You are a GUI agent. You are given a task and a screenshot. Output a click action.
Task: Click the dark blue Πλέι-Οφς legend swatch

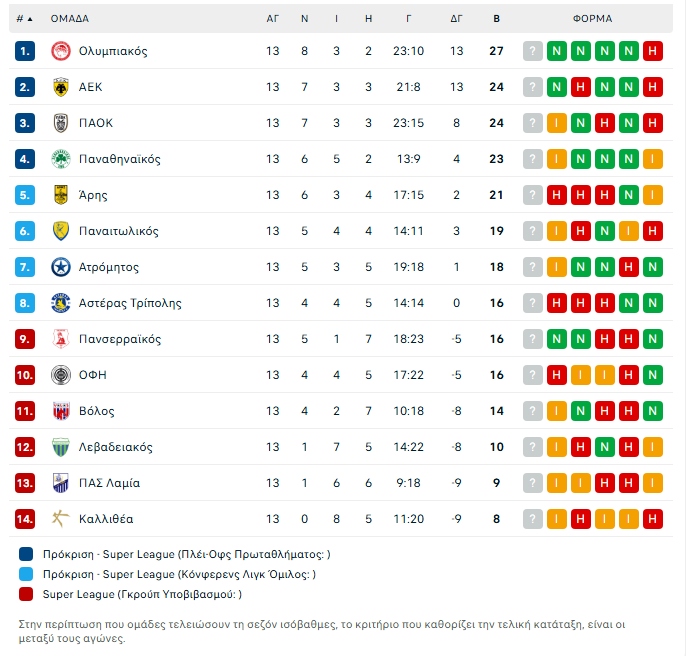click(26, 554)
